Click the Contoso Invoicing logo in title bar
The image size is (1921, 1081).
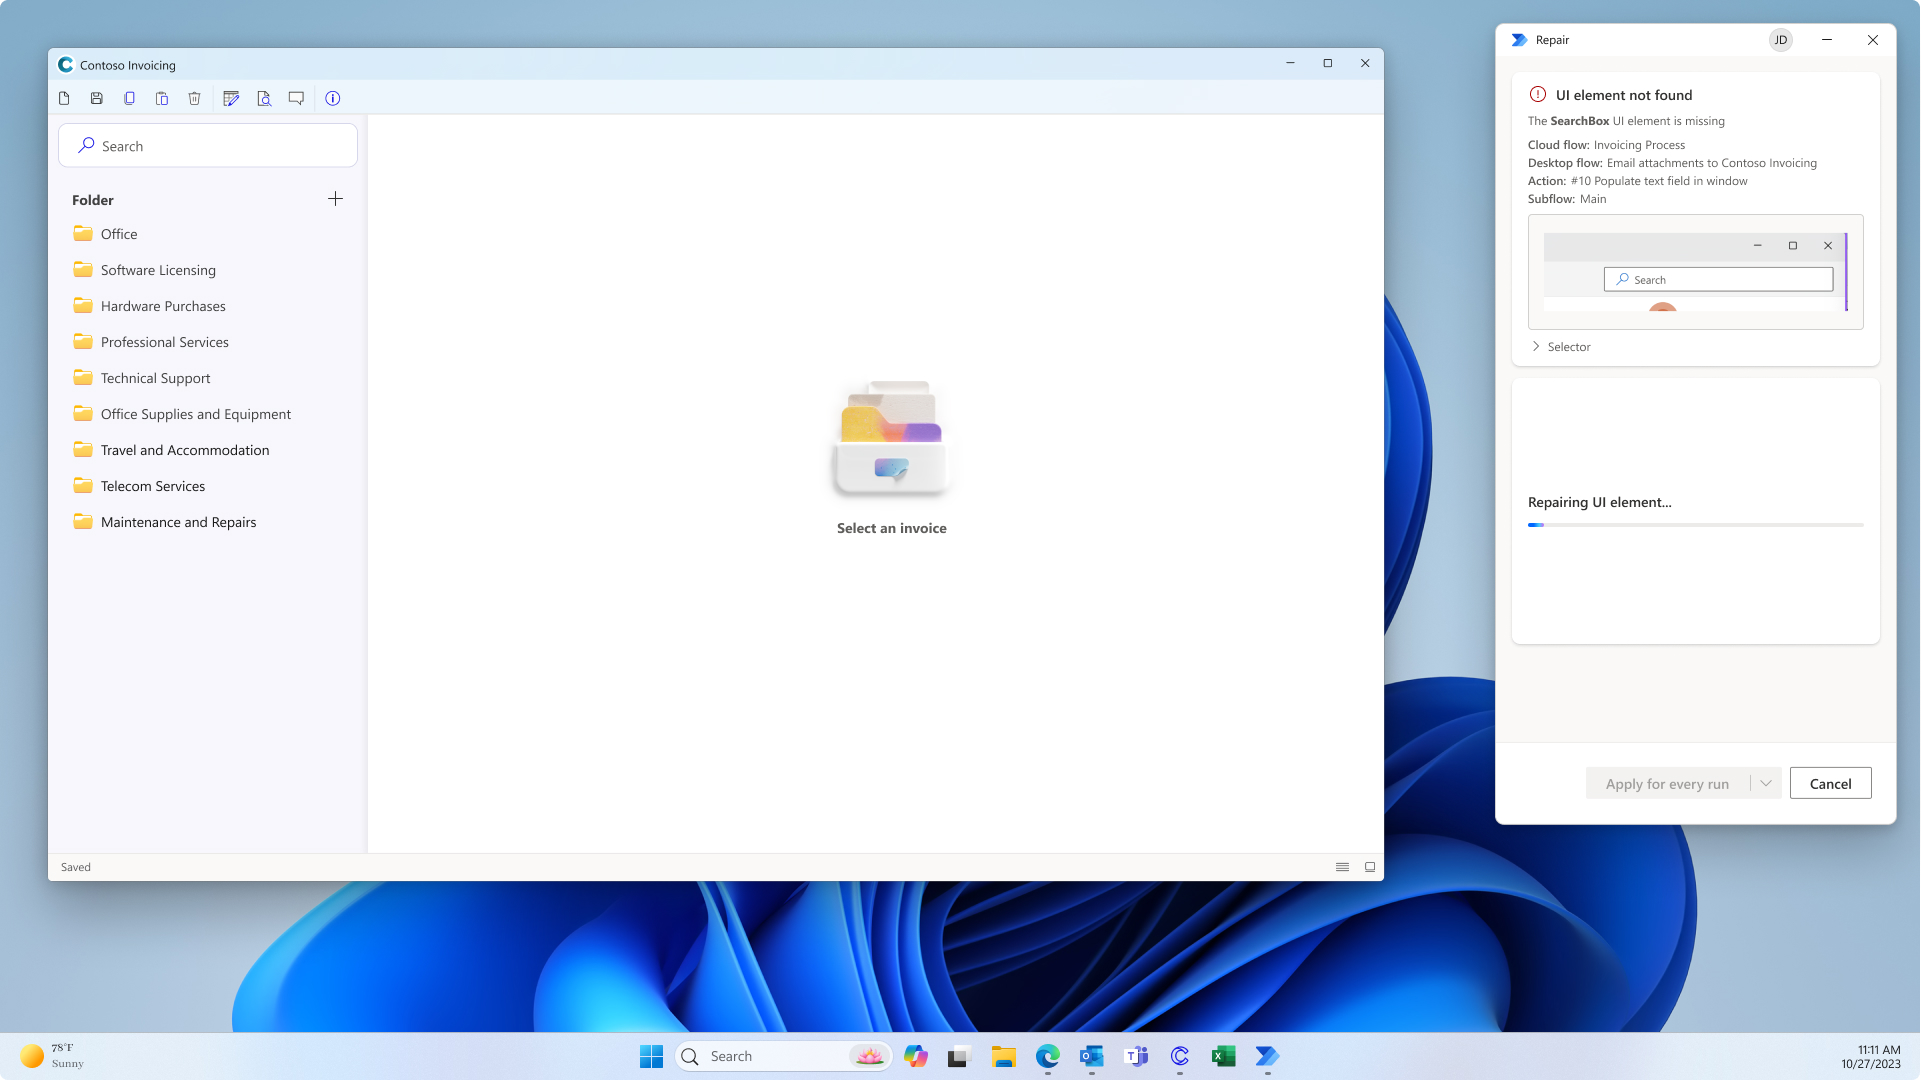[x=66, y=65]
